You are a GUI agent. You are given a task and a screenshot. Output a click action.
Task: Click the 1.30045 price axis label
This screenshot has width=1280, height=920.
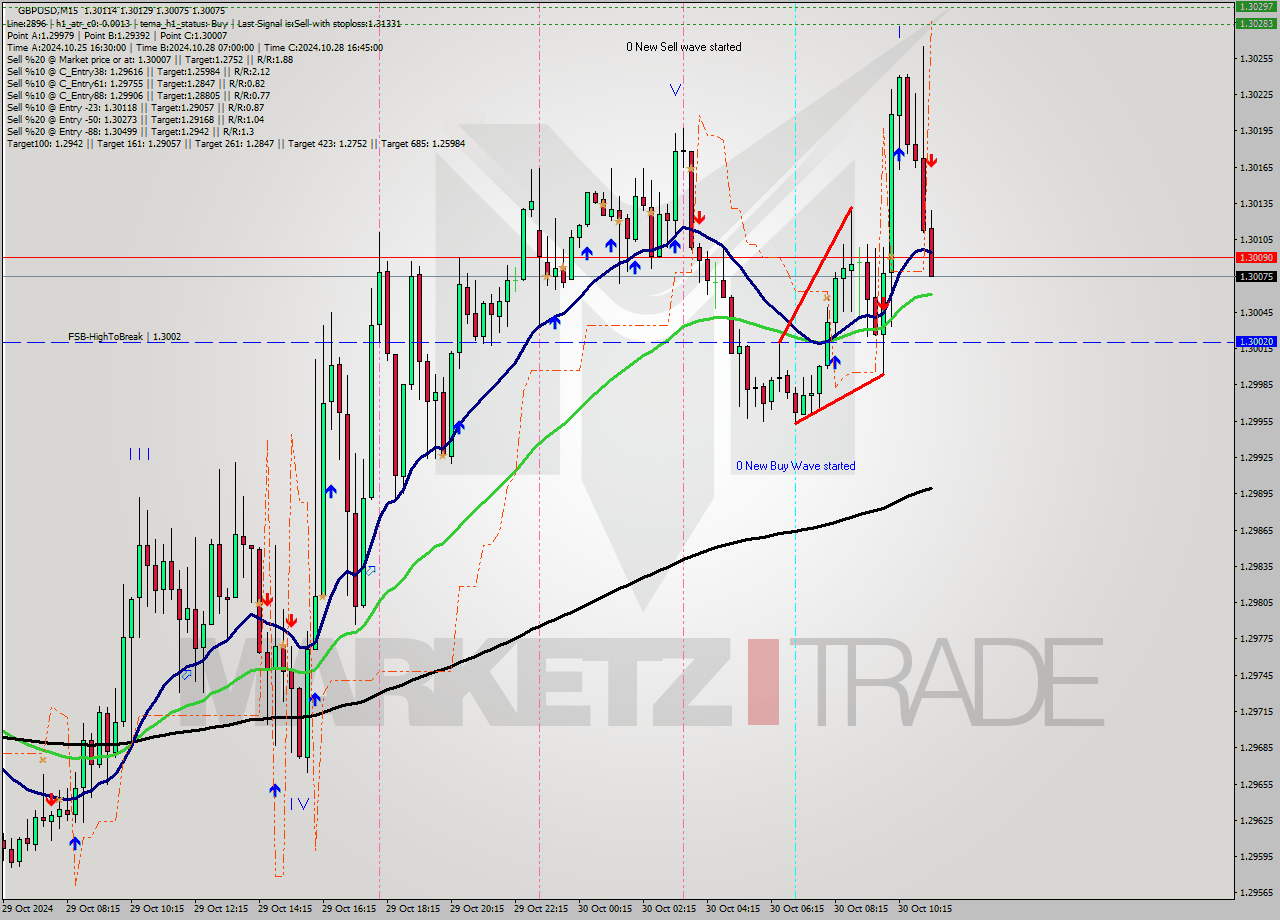tap(1256, 312)
